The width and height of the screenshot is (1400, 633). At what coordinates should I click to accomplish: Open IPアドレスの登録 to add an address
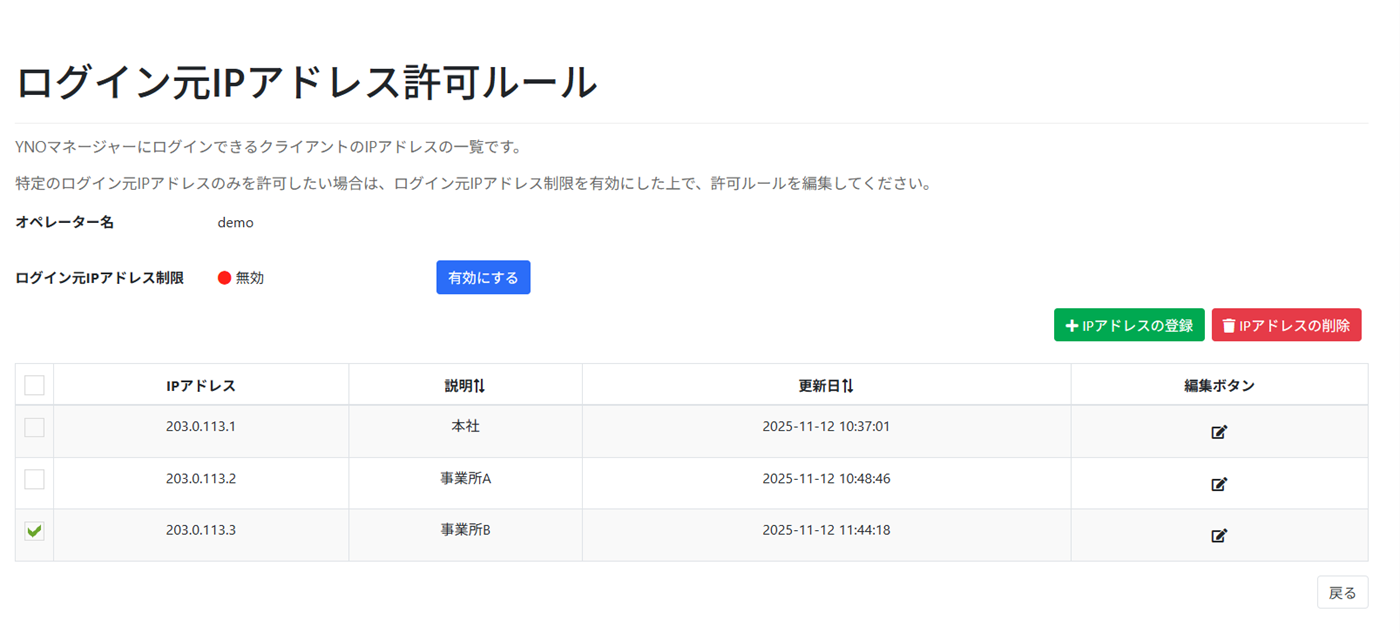coord(1129,324)
